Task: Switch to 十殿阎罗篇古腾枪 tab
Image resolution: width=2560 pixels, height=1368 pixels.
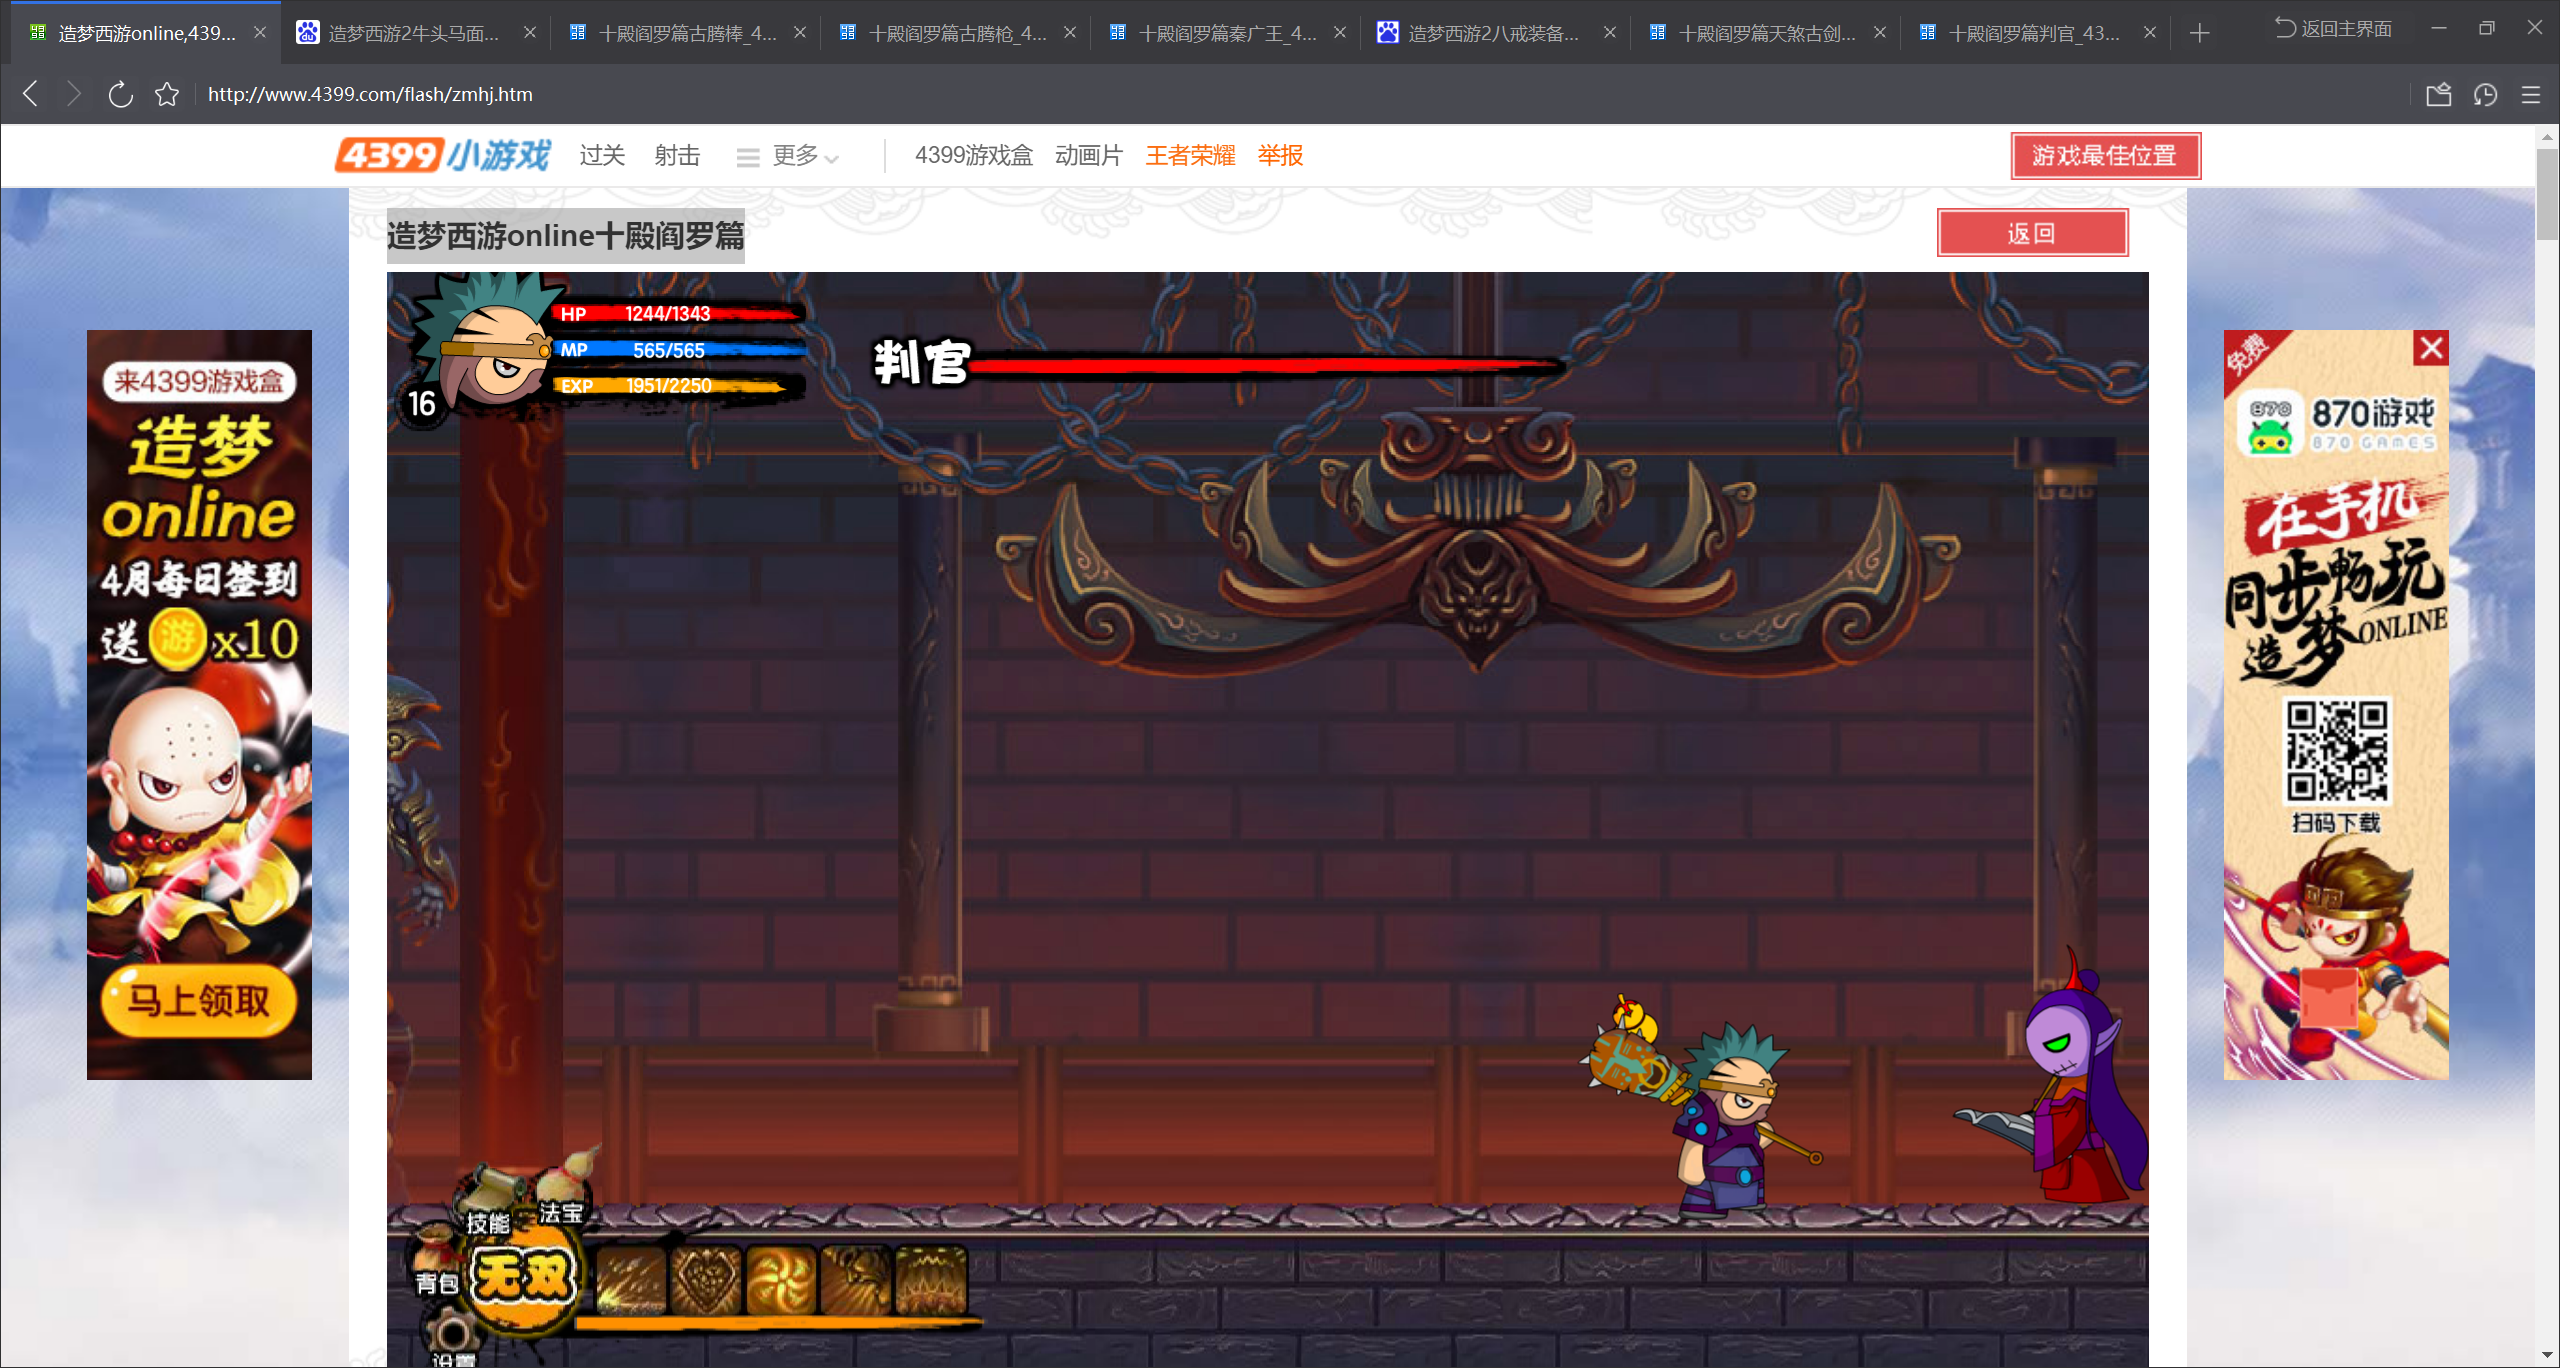Action: click(955, 33)
